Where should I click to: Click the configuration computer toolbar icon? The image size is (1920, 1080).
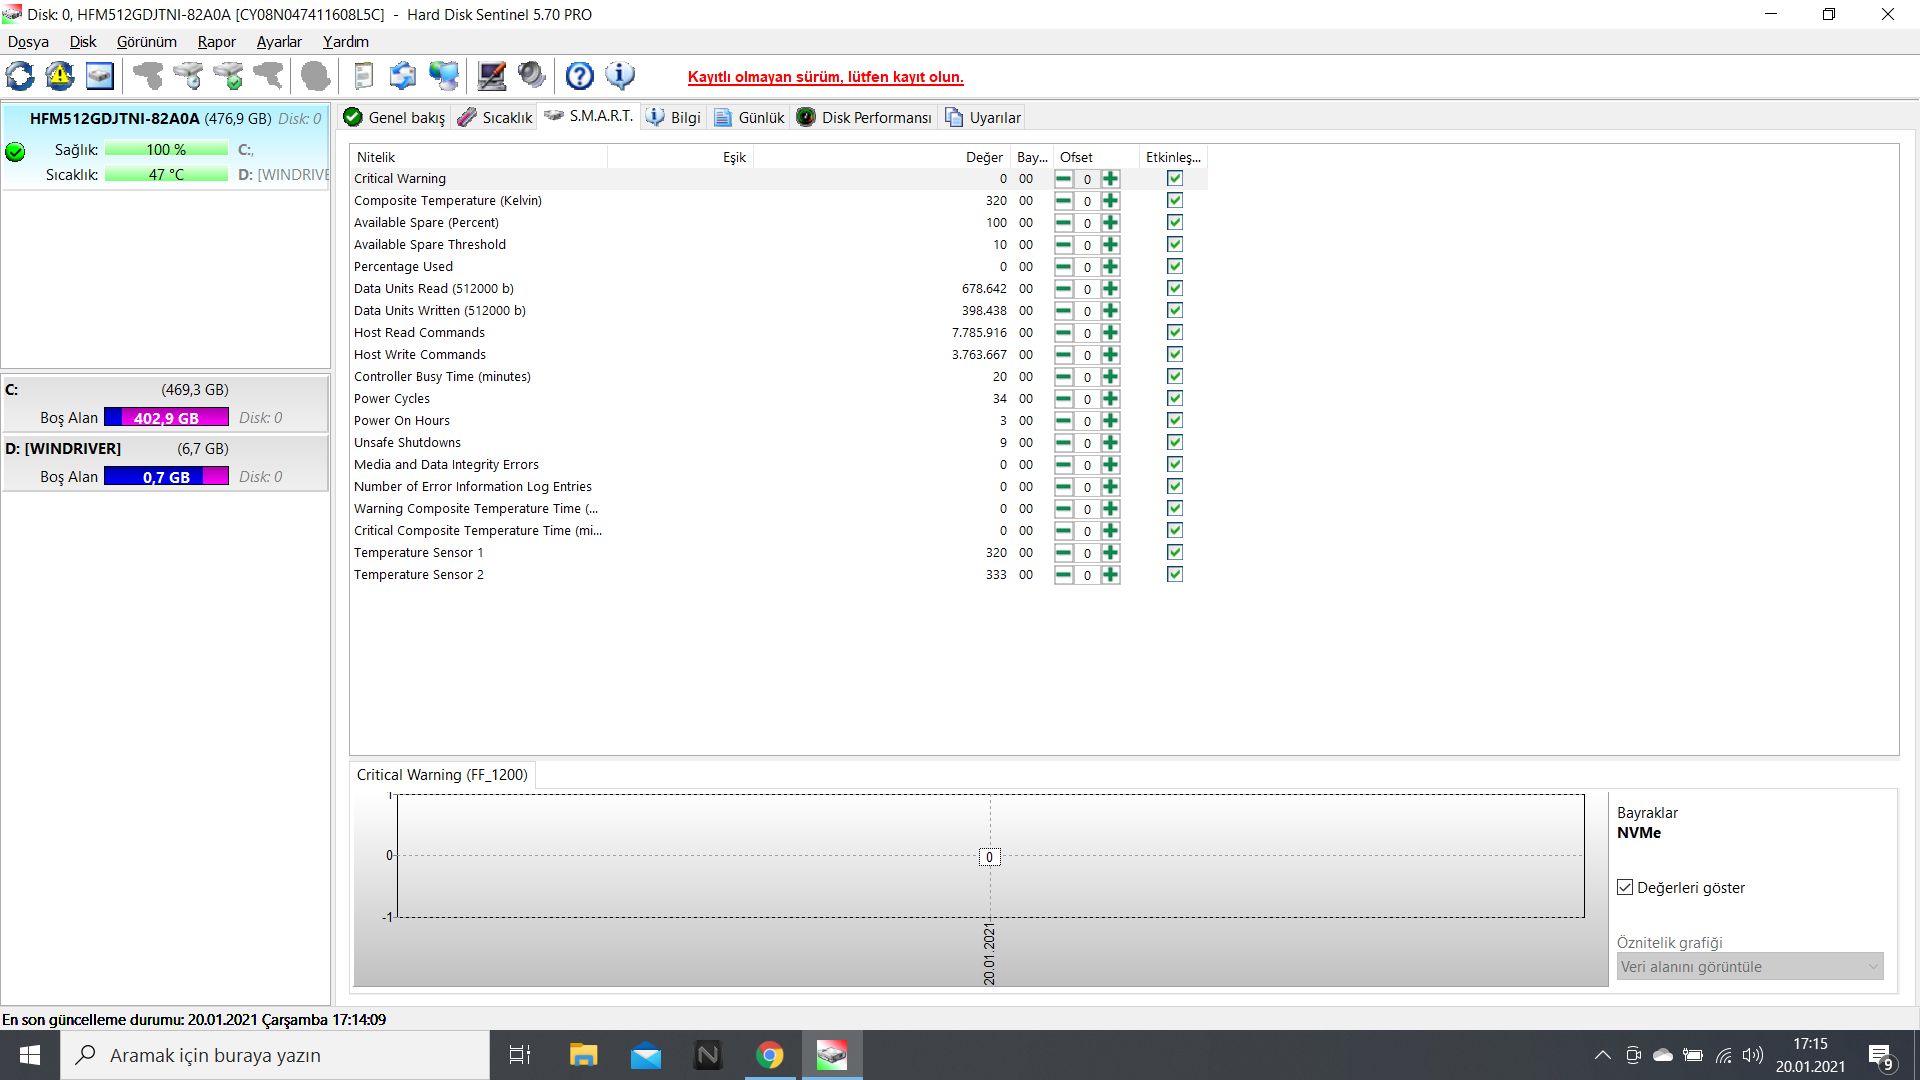tap(492, 76)
